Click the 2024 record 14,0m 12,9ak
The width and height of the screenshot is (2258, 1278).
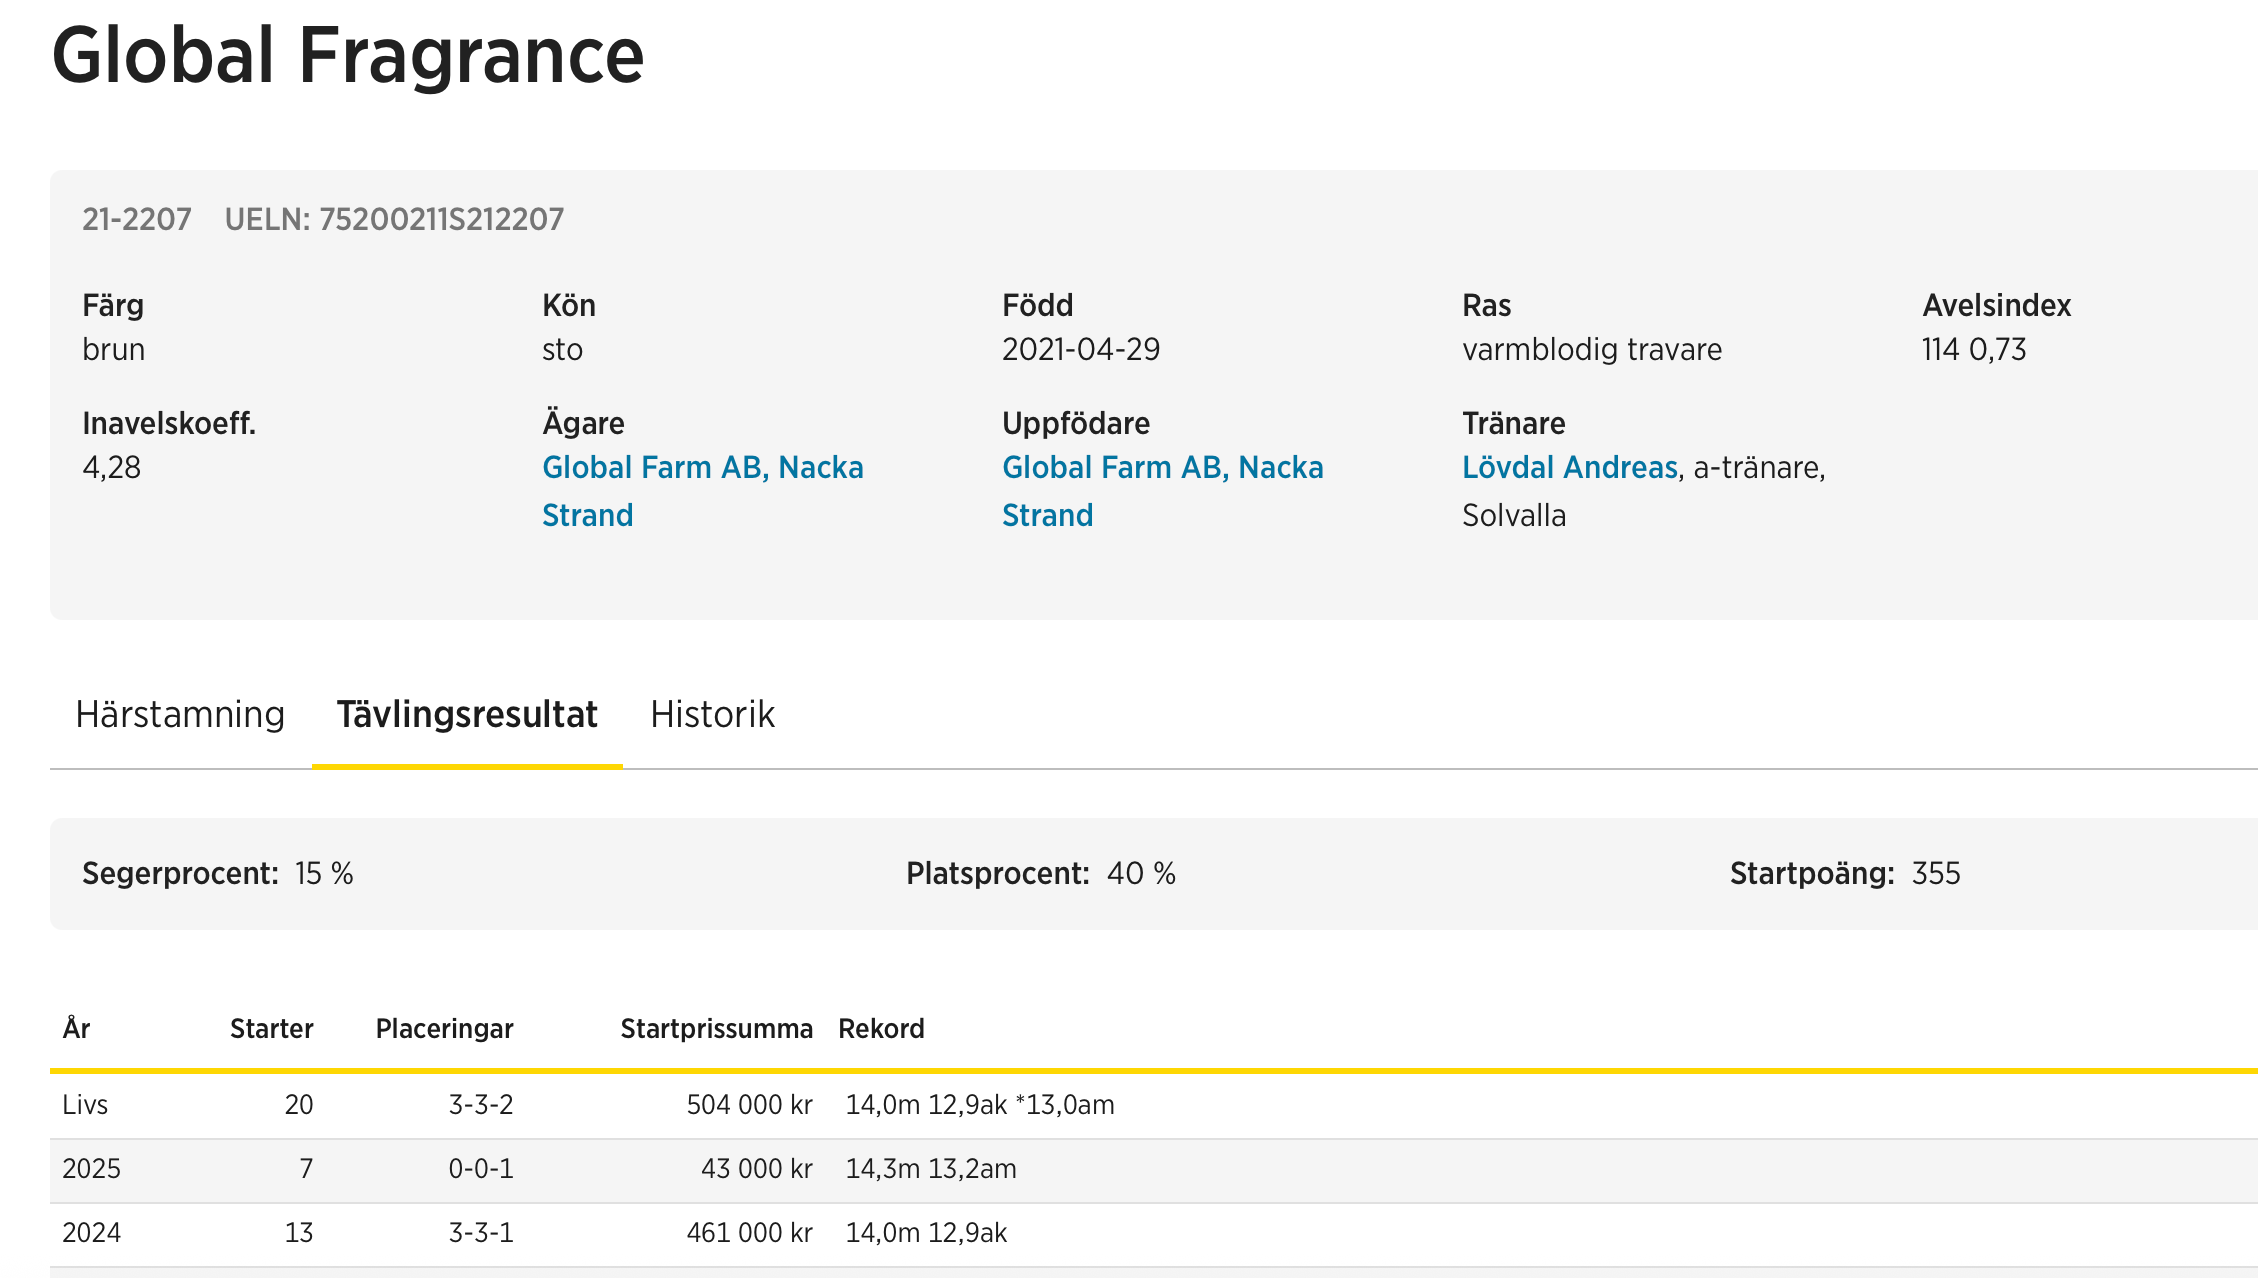pyautogui.click(x=926, y=1233)
